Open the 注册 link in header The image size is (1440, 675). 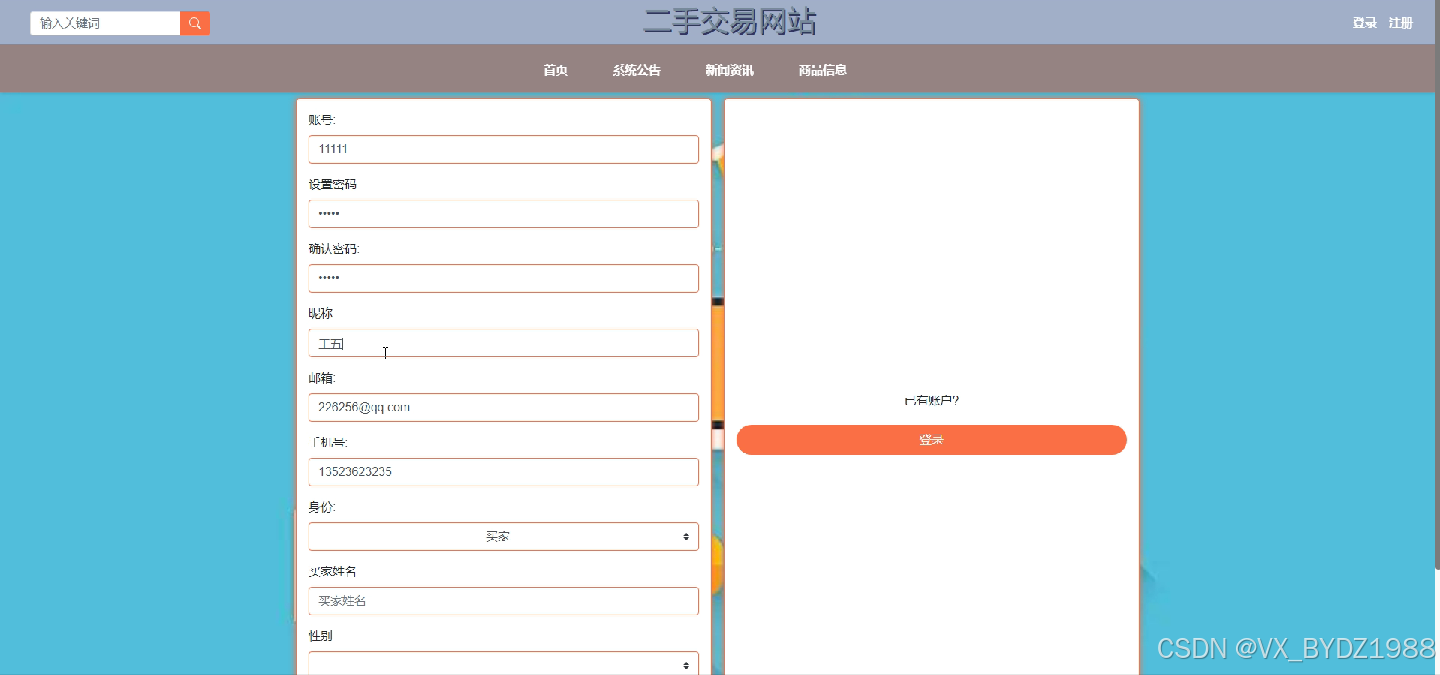tap(1400, 23)
